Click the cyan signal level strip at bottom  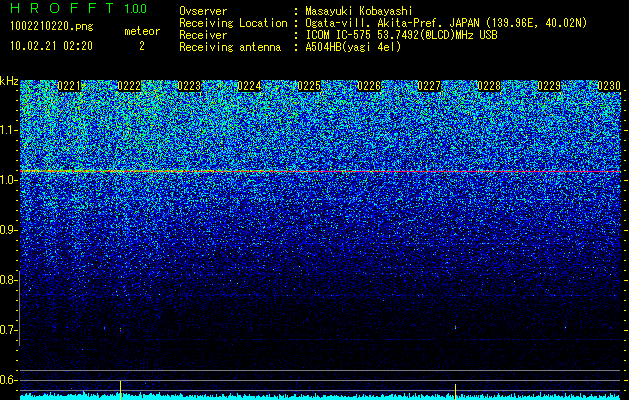coord(320,396)
